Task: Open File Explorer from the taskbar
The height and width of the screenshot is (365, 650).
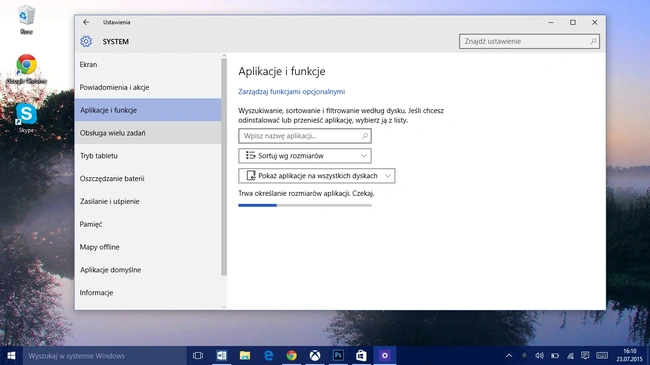Action: (245, 356)
